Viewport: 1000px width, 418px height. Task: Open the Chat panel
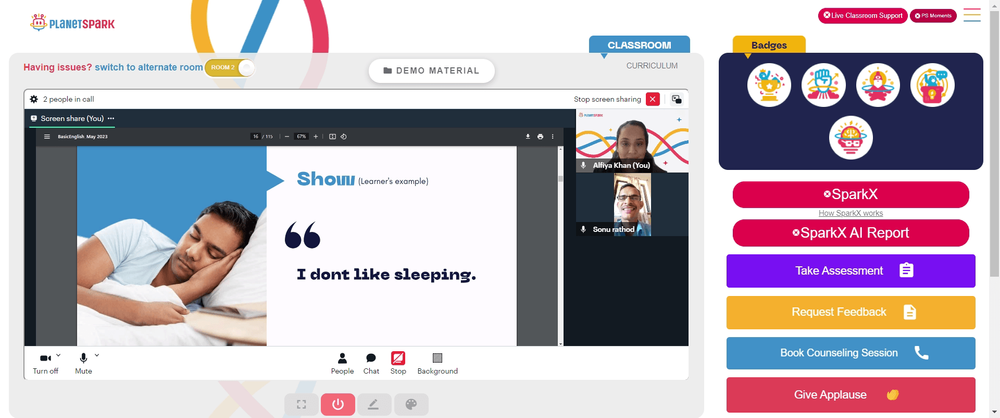[x=371, y=363]
